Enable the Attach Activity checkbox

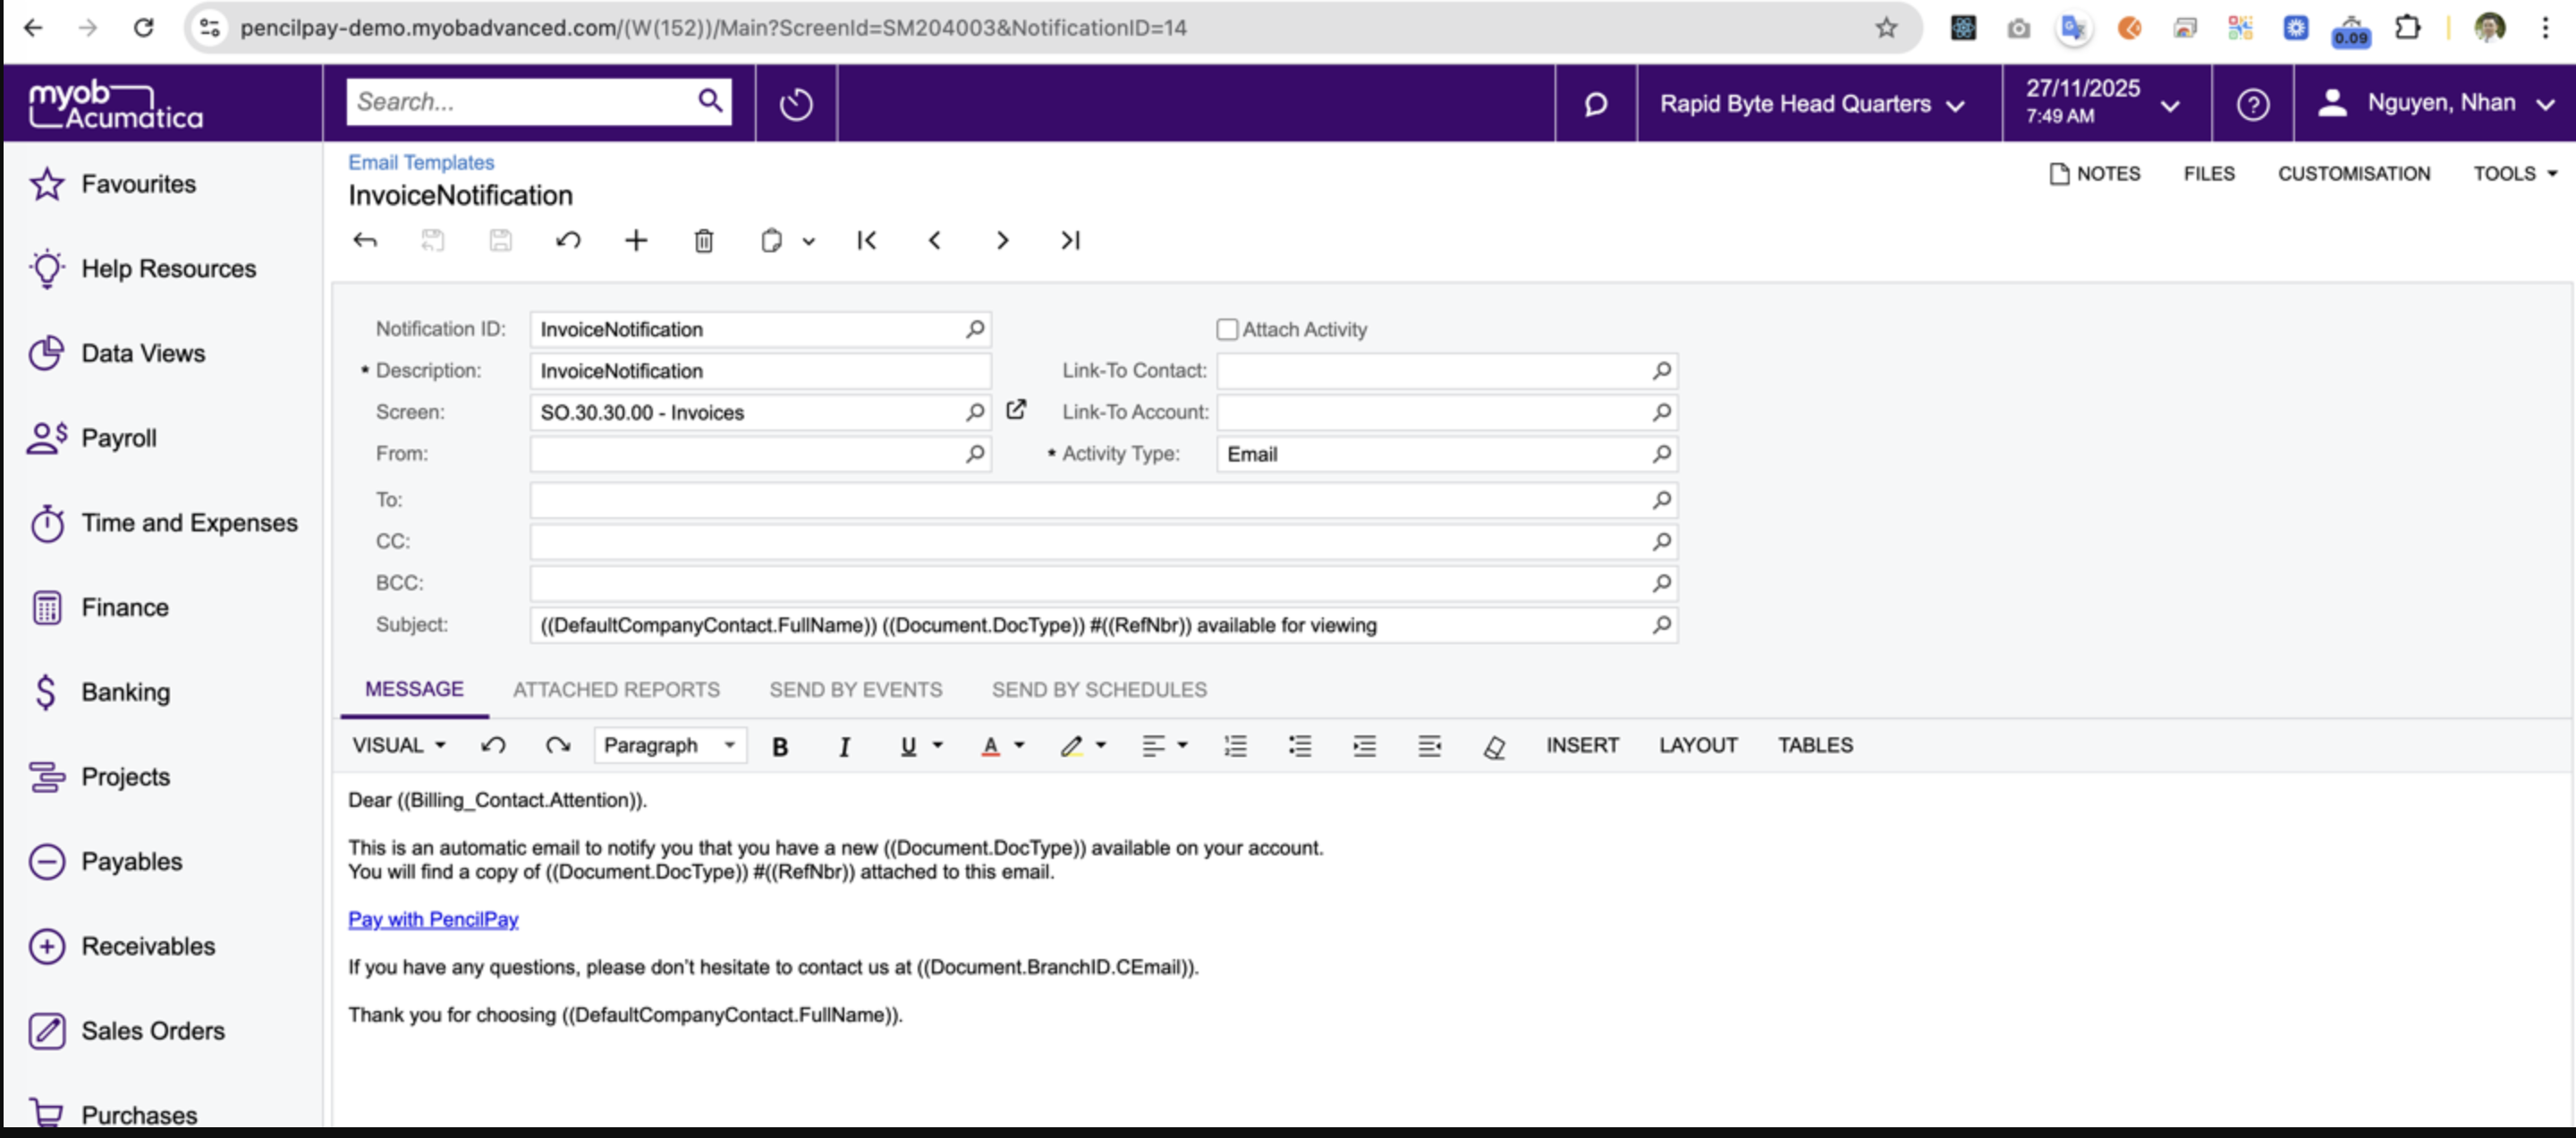pyautogui.click(x=1227, y=329)
